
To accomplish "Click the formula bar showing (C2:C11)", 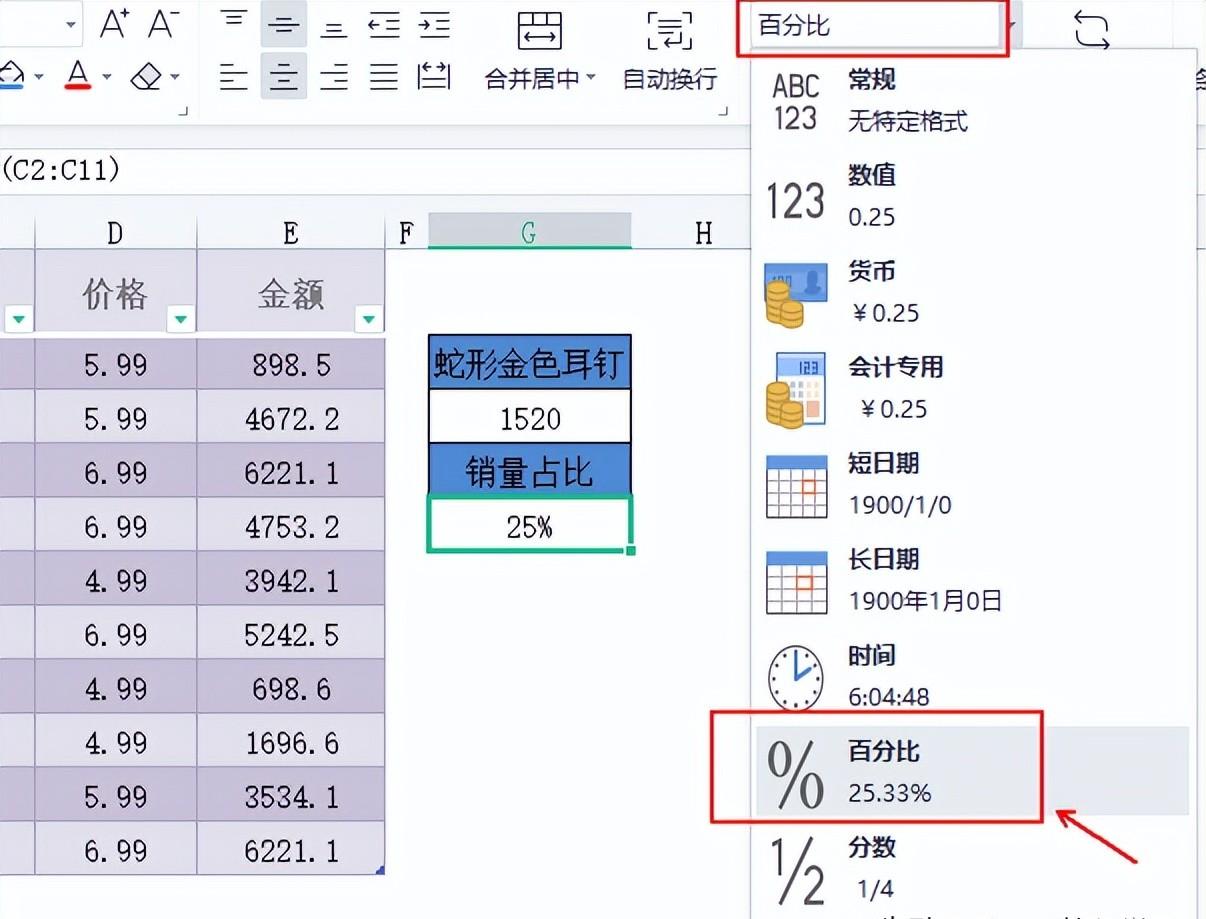I will point(375,170).
